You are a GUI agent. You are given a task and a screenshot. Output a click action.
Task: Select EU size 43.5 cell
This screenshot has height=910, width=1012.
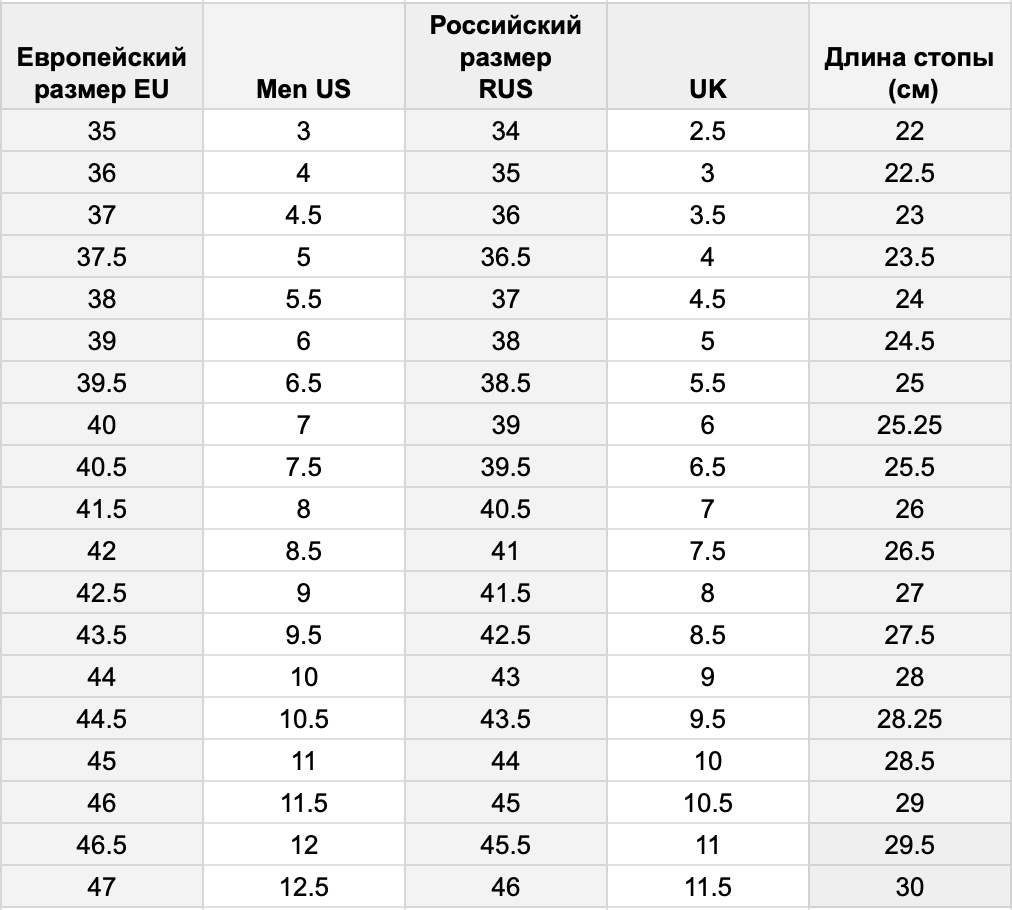point(102,634)
